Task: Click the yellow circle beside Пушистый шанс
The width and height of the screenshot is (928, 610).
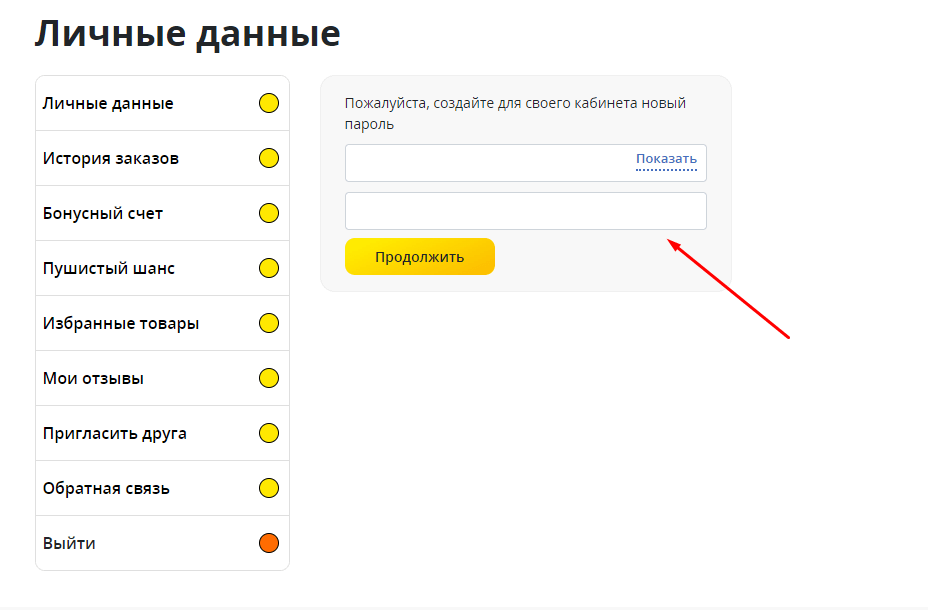Action: (x=268, y=268)
